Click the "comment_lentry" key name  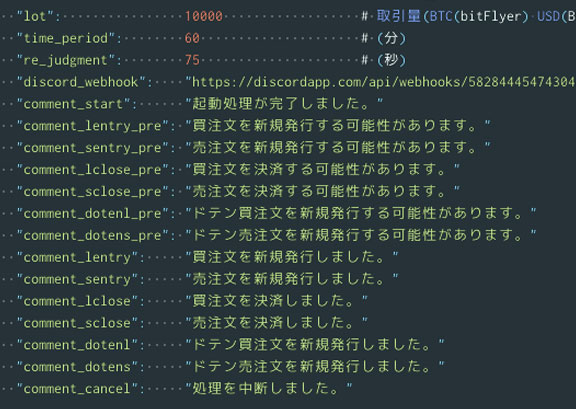pos(78,257)
